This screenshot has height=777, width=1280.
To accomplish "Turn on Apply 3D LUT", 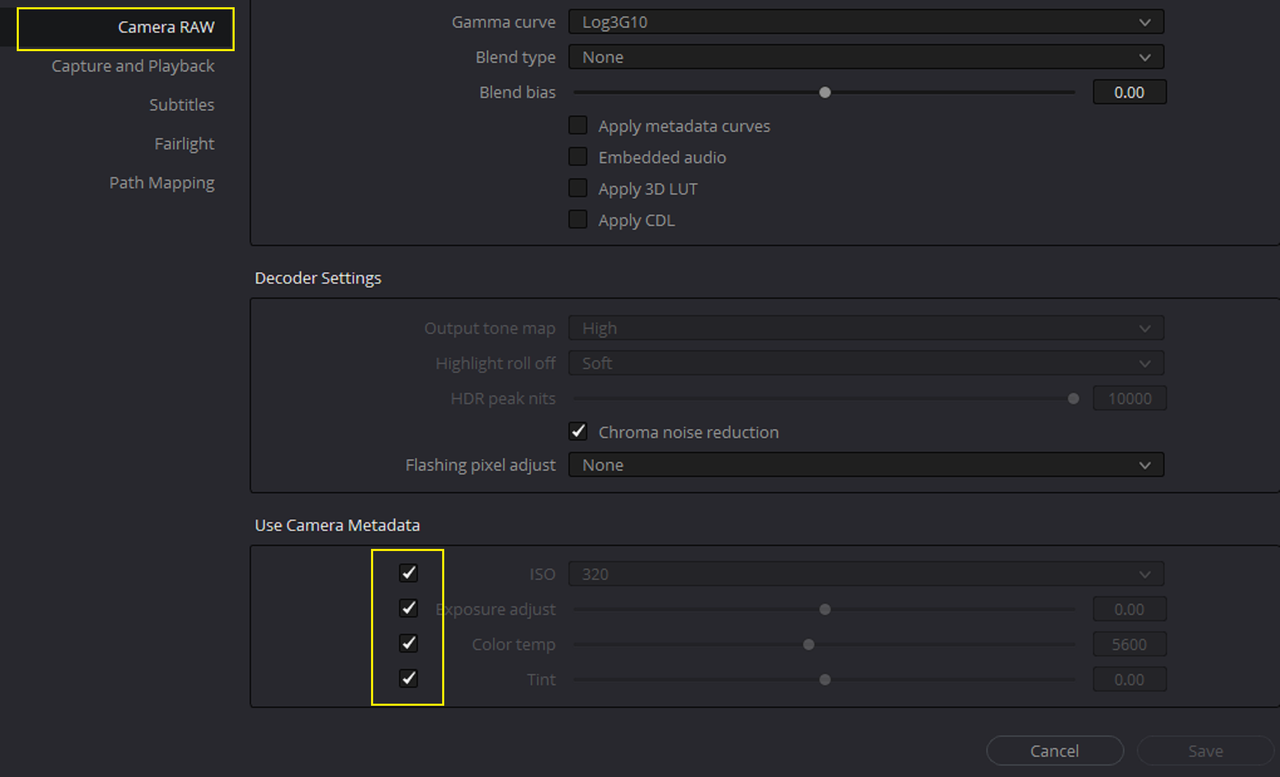I will tap(578, 188).
